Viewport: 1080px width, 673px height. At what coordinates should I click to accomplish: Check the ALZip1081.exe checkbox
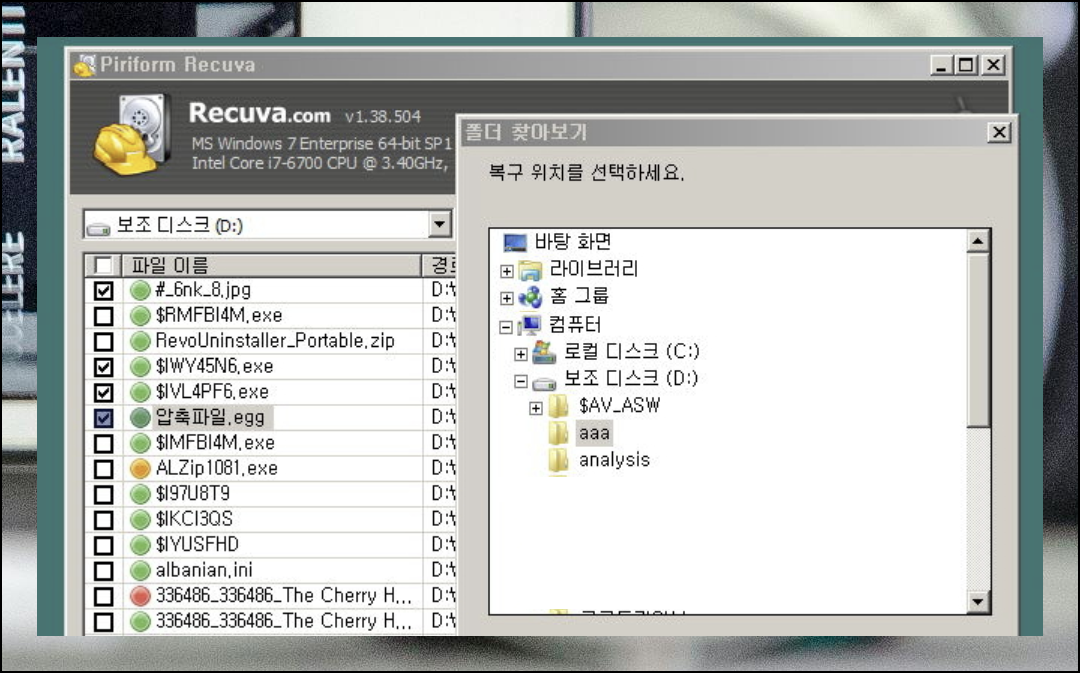[x=103, y=469]
